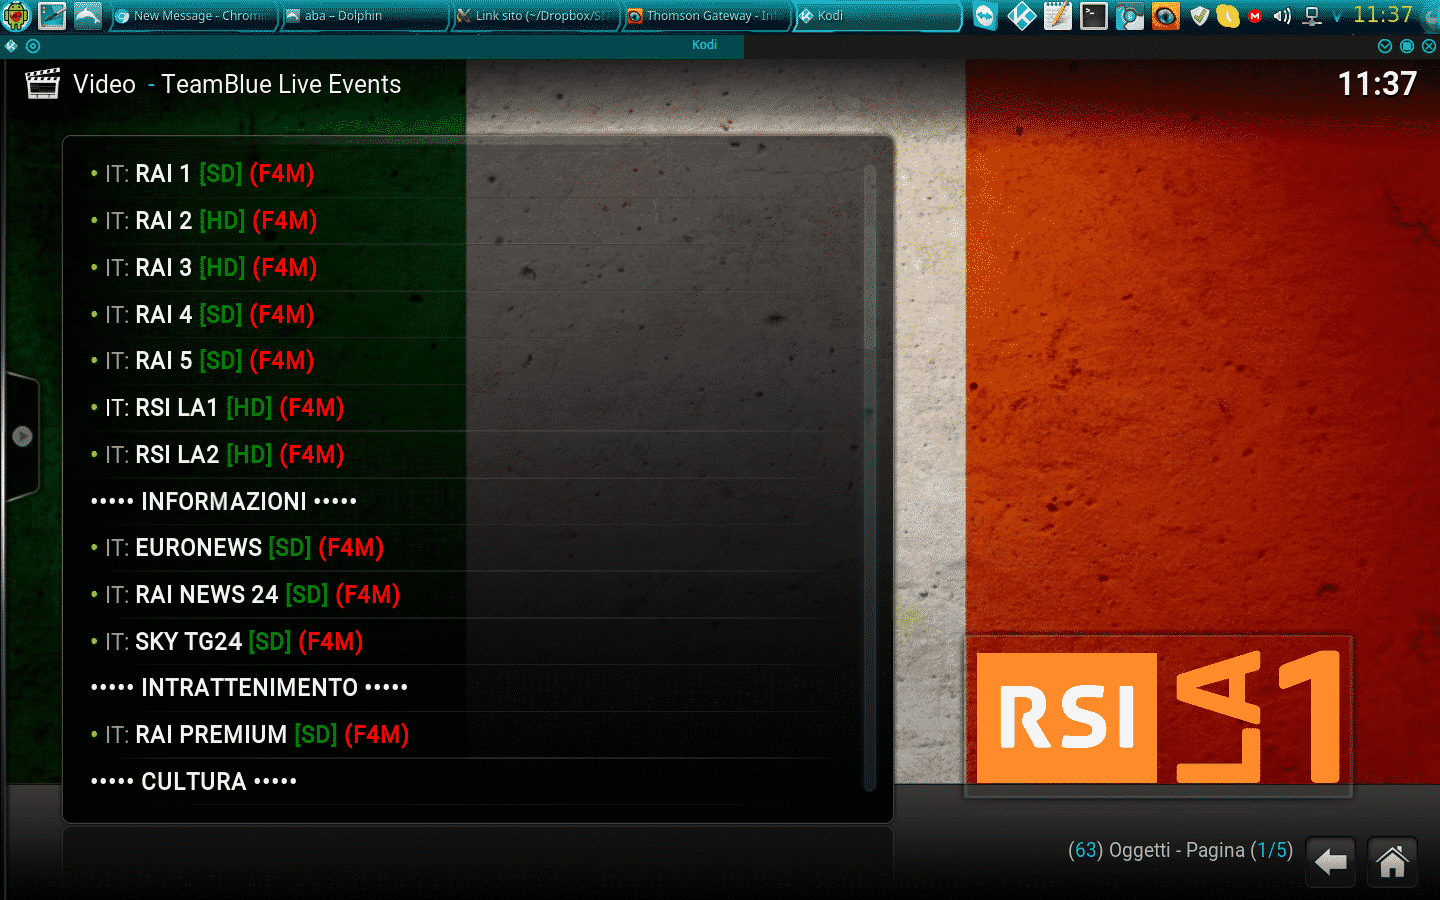Open the network tray icon
1440x900 pixels.
tap(1312, 16)
